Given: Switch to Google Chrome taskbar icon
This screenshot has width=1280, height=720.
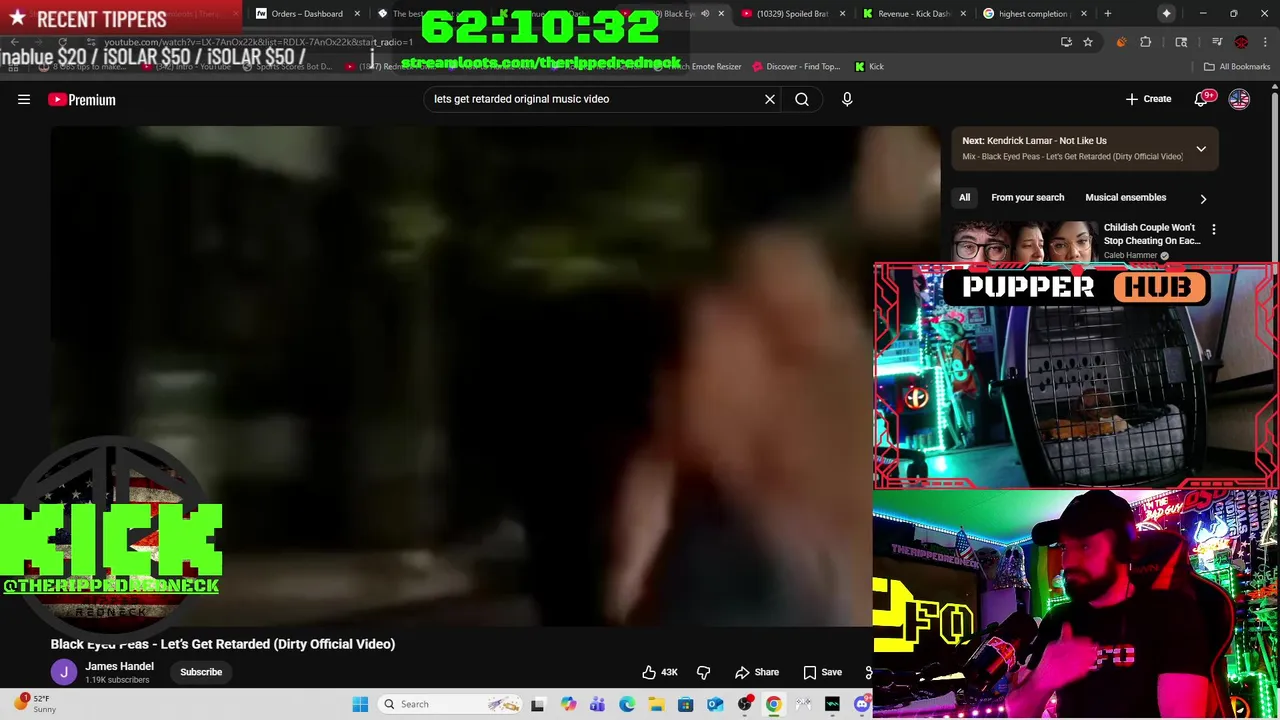Looking at the screenshot, I should point(774,704).
